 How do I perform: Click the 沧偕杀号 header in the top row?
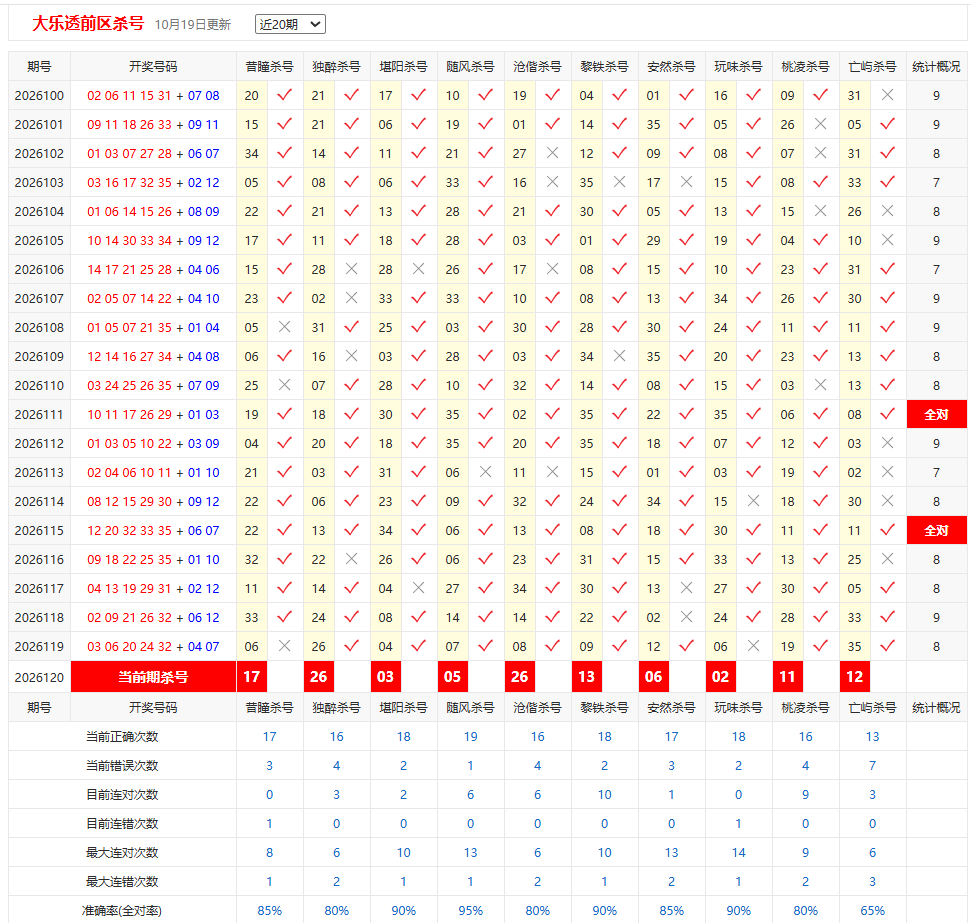(x=538, y=66)
